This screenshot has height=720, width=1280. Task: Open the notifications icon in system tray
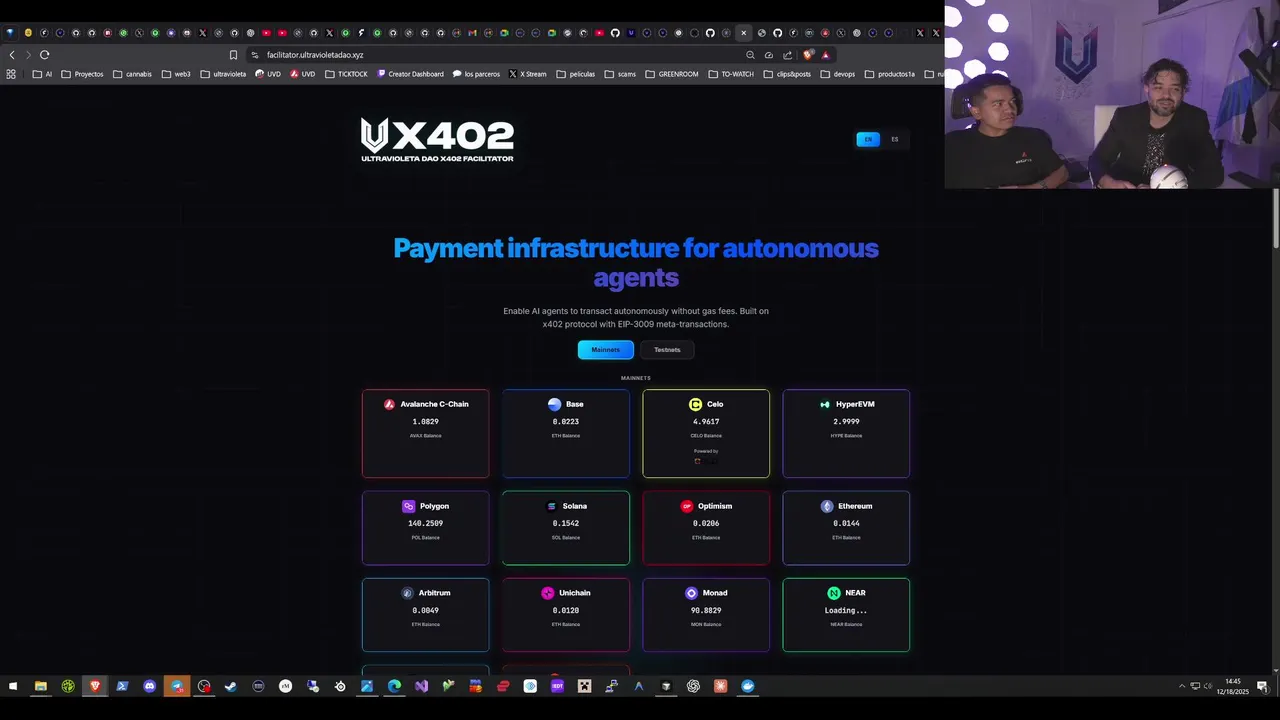click(1262, 686)
